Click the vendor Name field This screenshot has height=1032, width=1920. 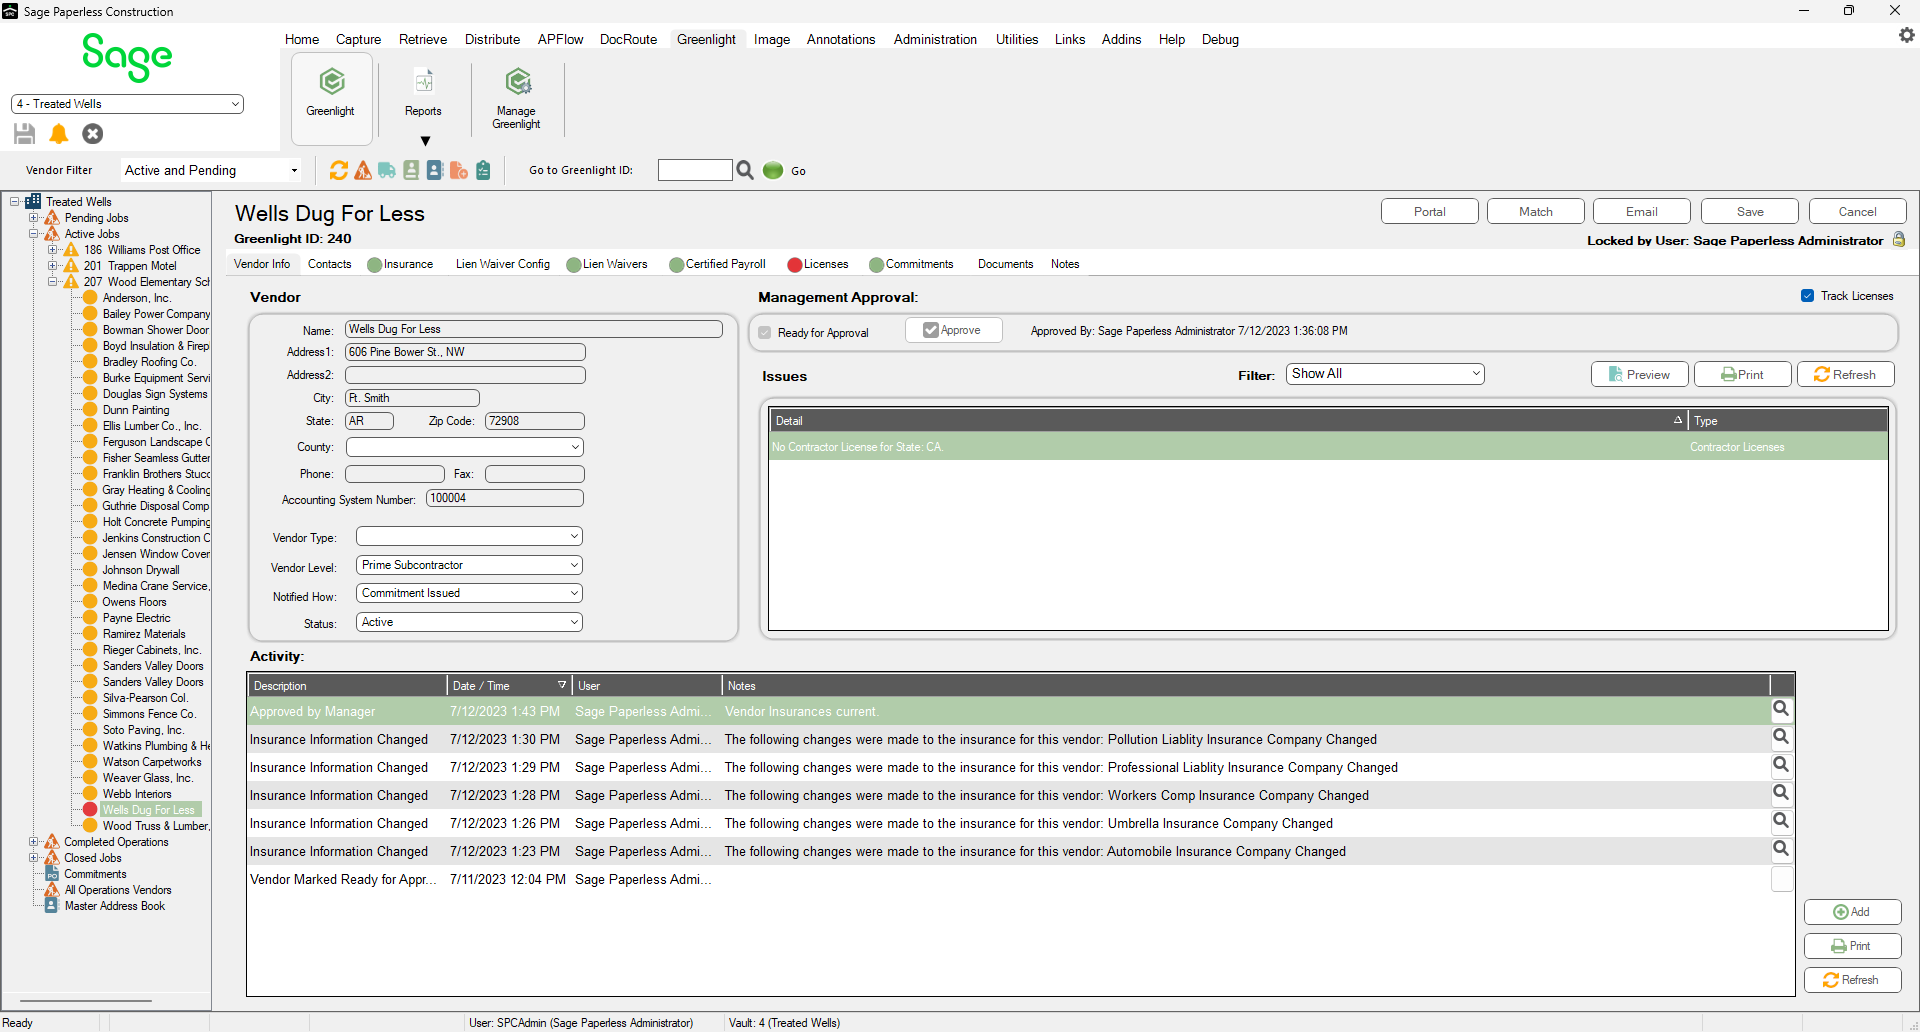[534, 329]
